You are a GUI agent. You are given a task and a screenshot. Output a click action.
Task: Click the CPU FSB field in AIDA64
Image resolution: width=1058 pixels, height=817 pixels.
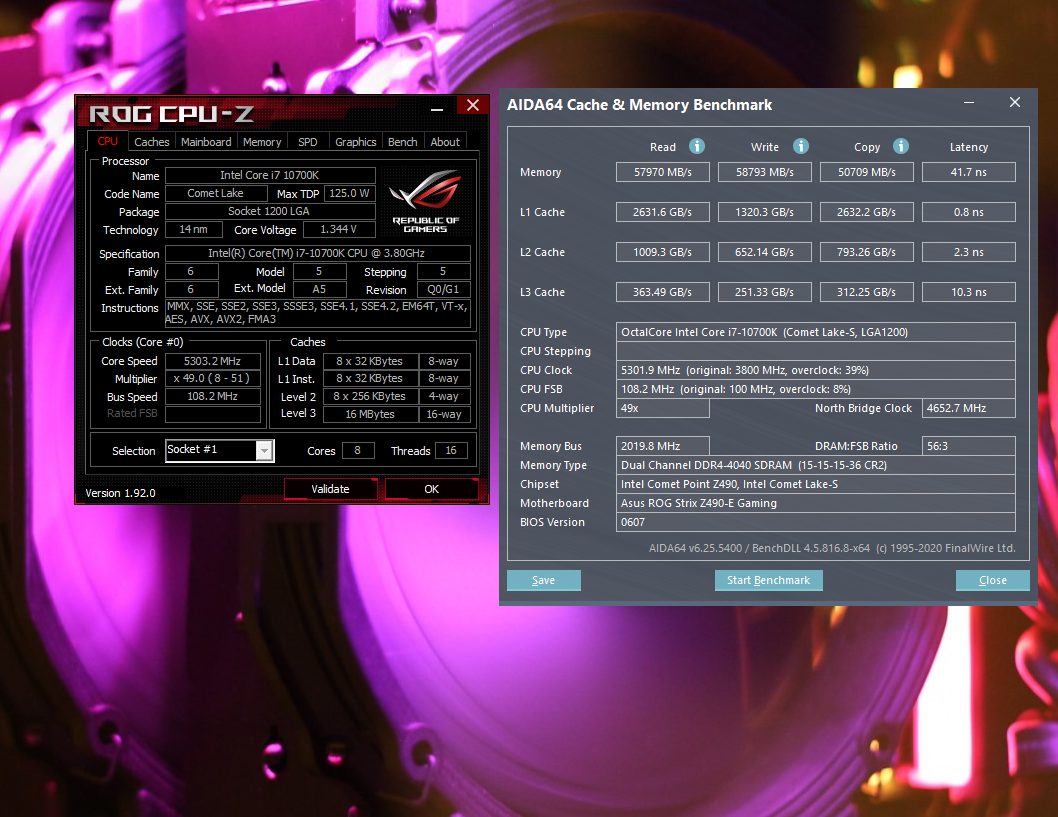816,389
